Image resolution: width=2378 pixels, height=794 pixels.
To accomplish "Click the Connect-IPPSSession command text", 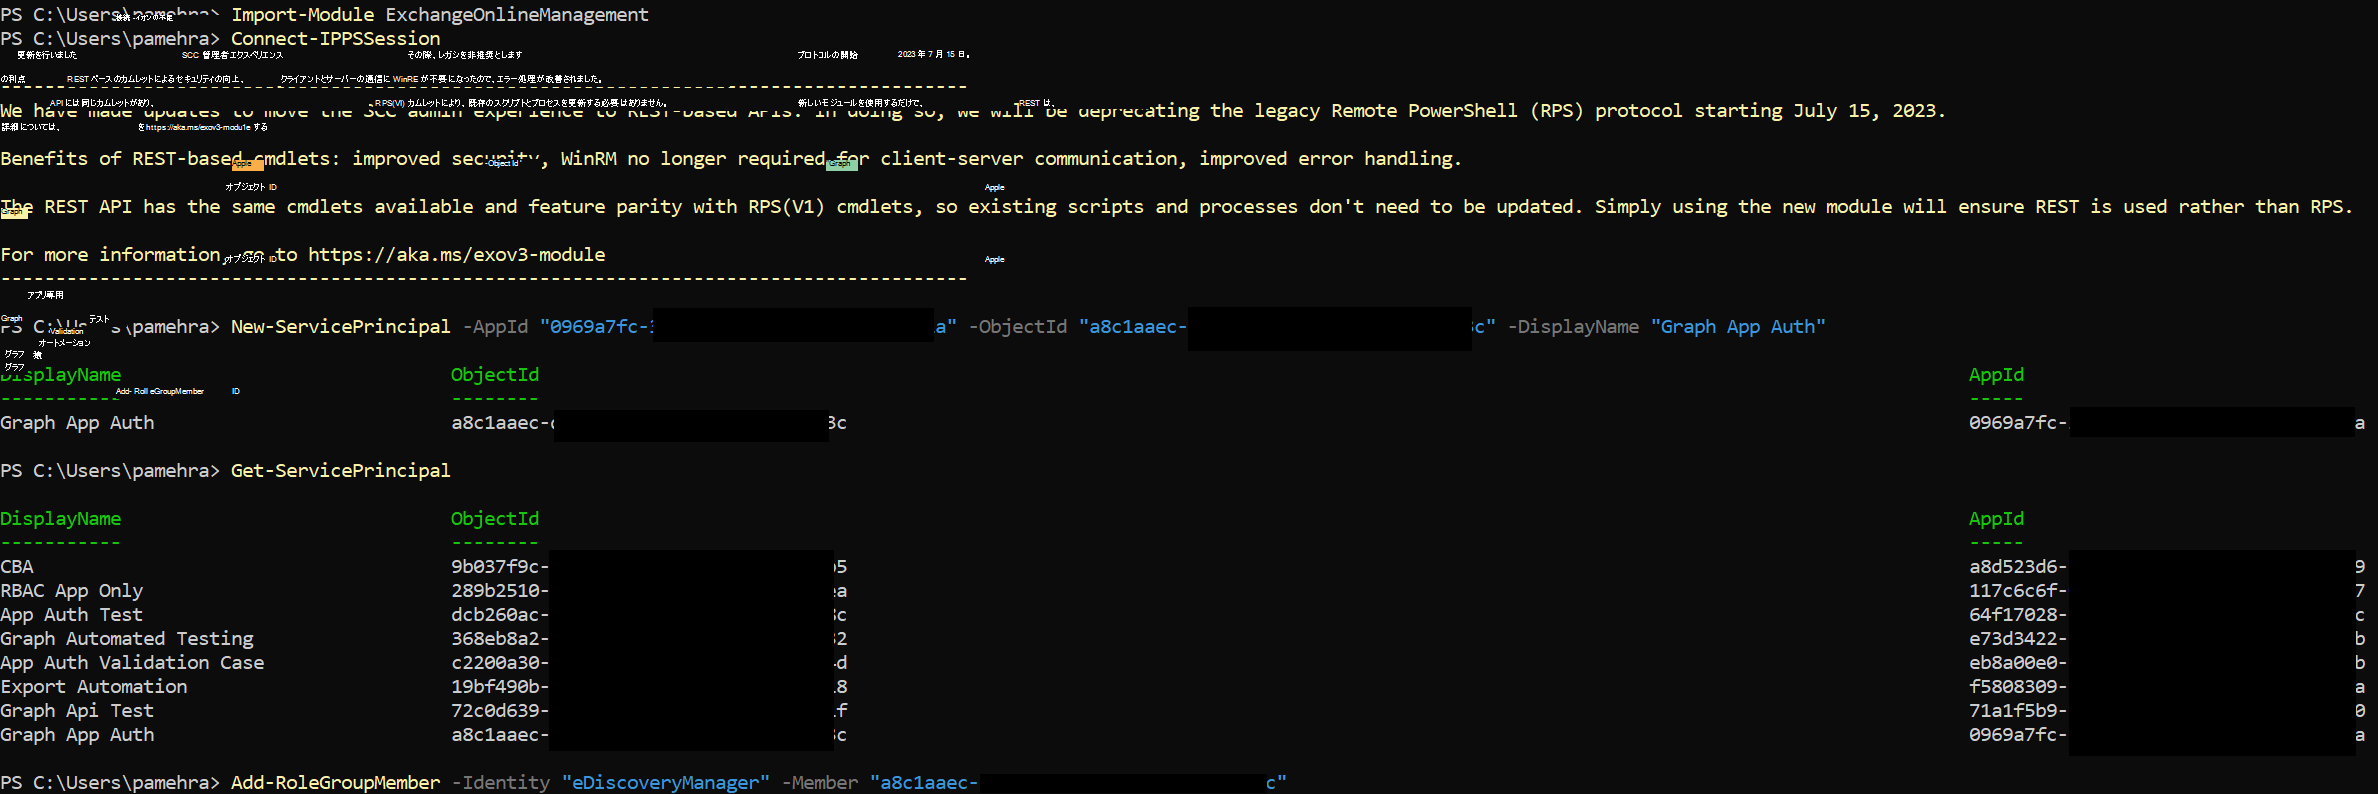I will point(335,39).
